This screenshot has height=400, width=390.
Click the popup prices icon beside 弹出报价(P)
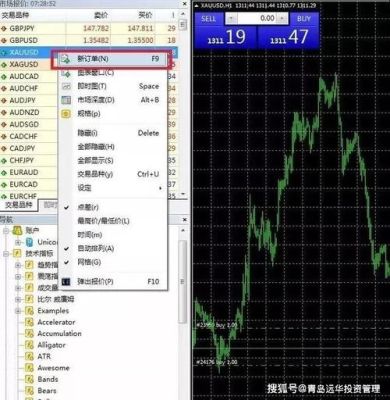(66, 282)
